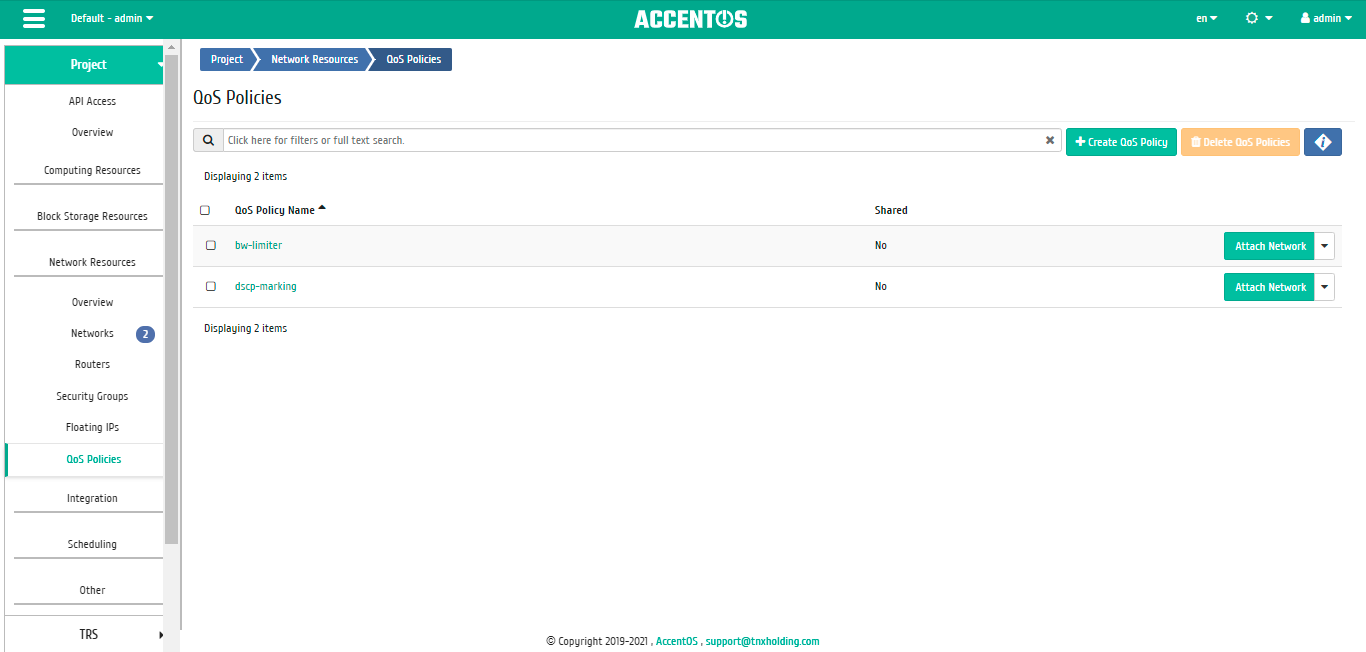Sort by QoS Policy Name column
Image resolution: width=1366 pixels, height=652 pixels.
pyautogui.click(x=280, y=210)
